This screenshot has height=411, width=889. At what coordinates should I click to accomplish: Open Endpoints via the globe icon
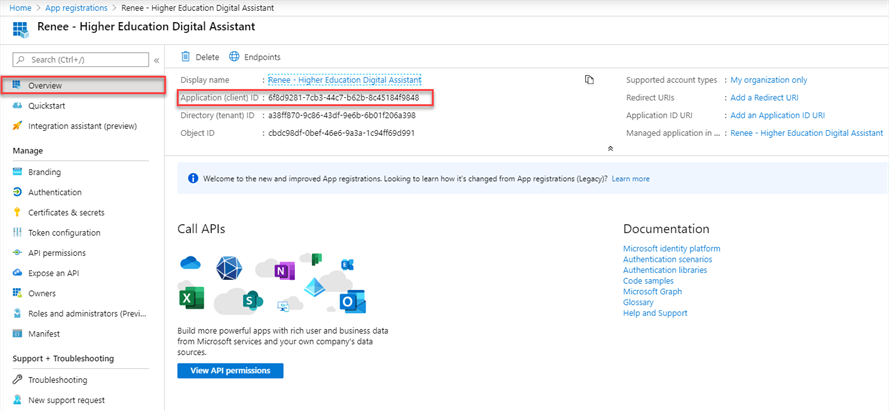(x=235, y=57)
